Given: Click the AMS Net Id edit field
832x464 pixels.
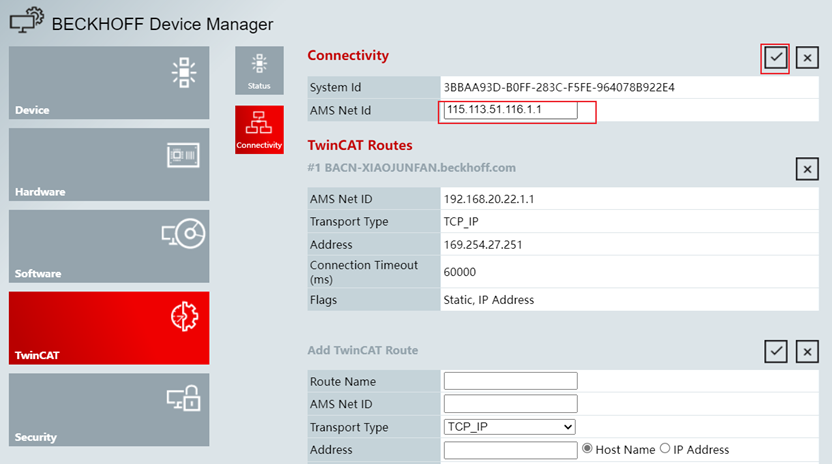Looking at the screenshot, I should (x=510, y=110).
